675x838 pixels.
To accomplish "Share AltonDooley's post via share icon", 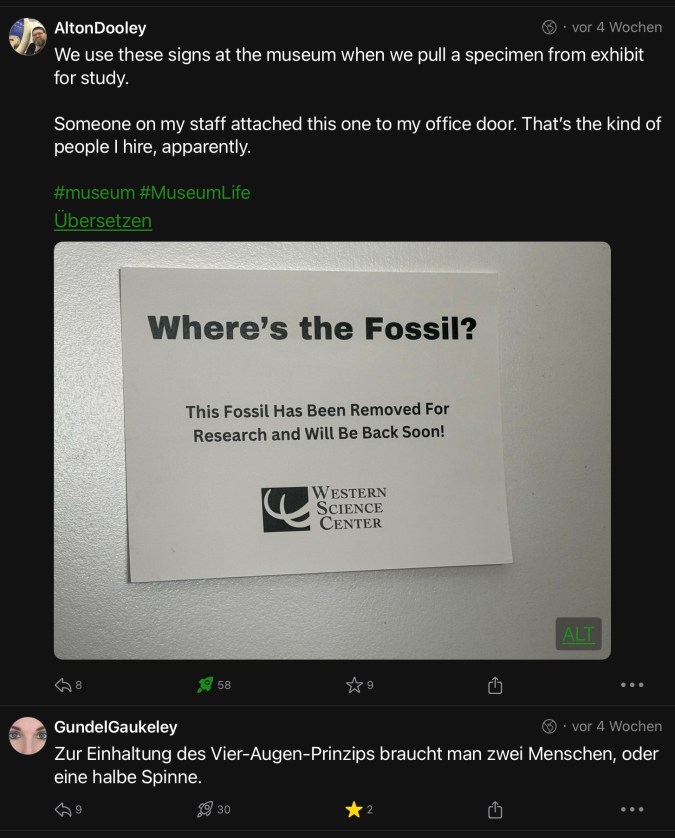I will coord(494,685).
